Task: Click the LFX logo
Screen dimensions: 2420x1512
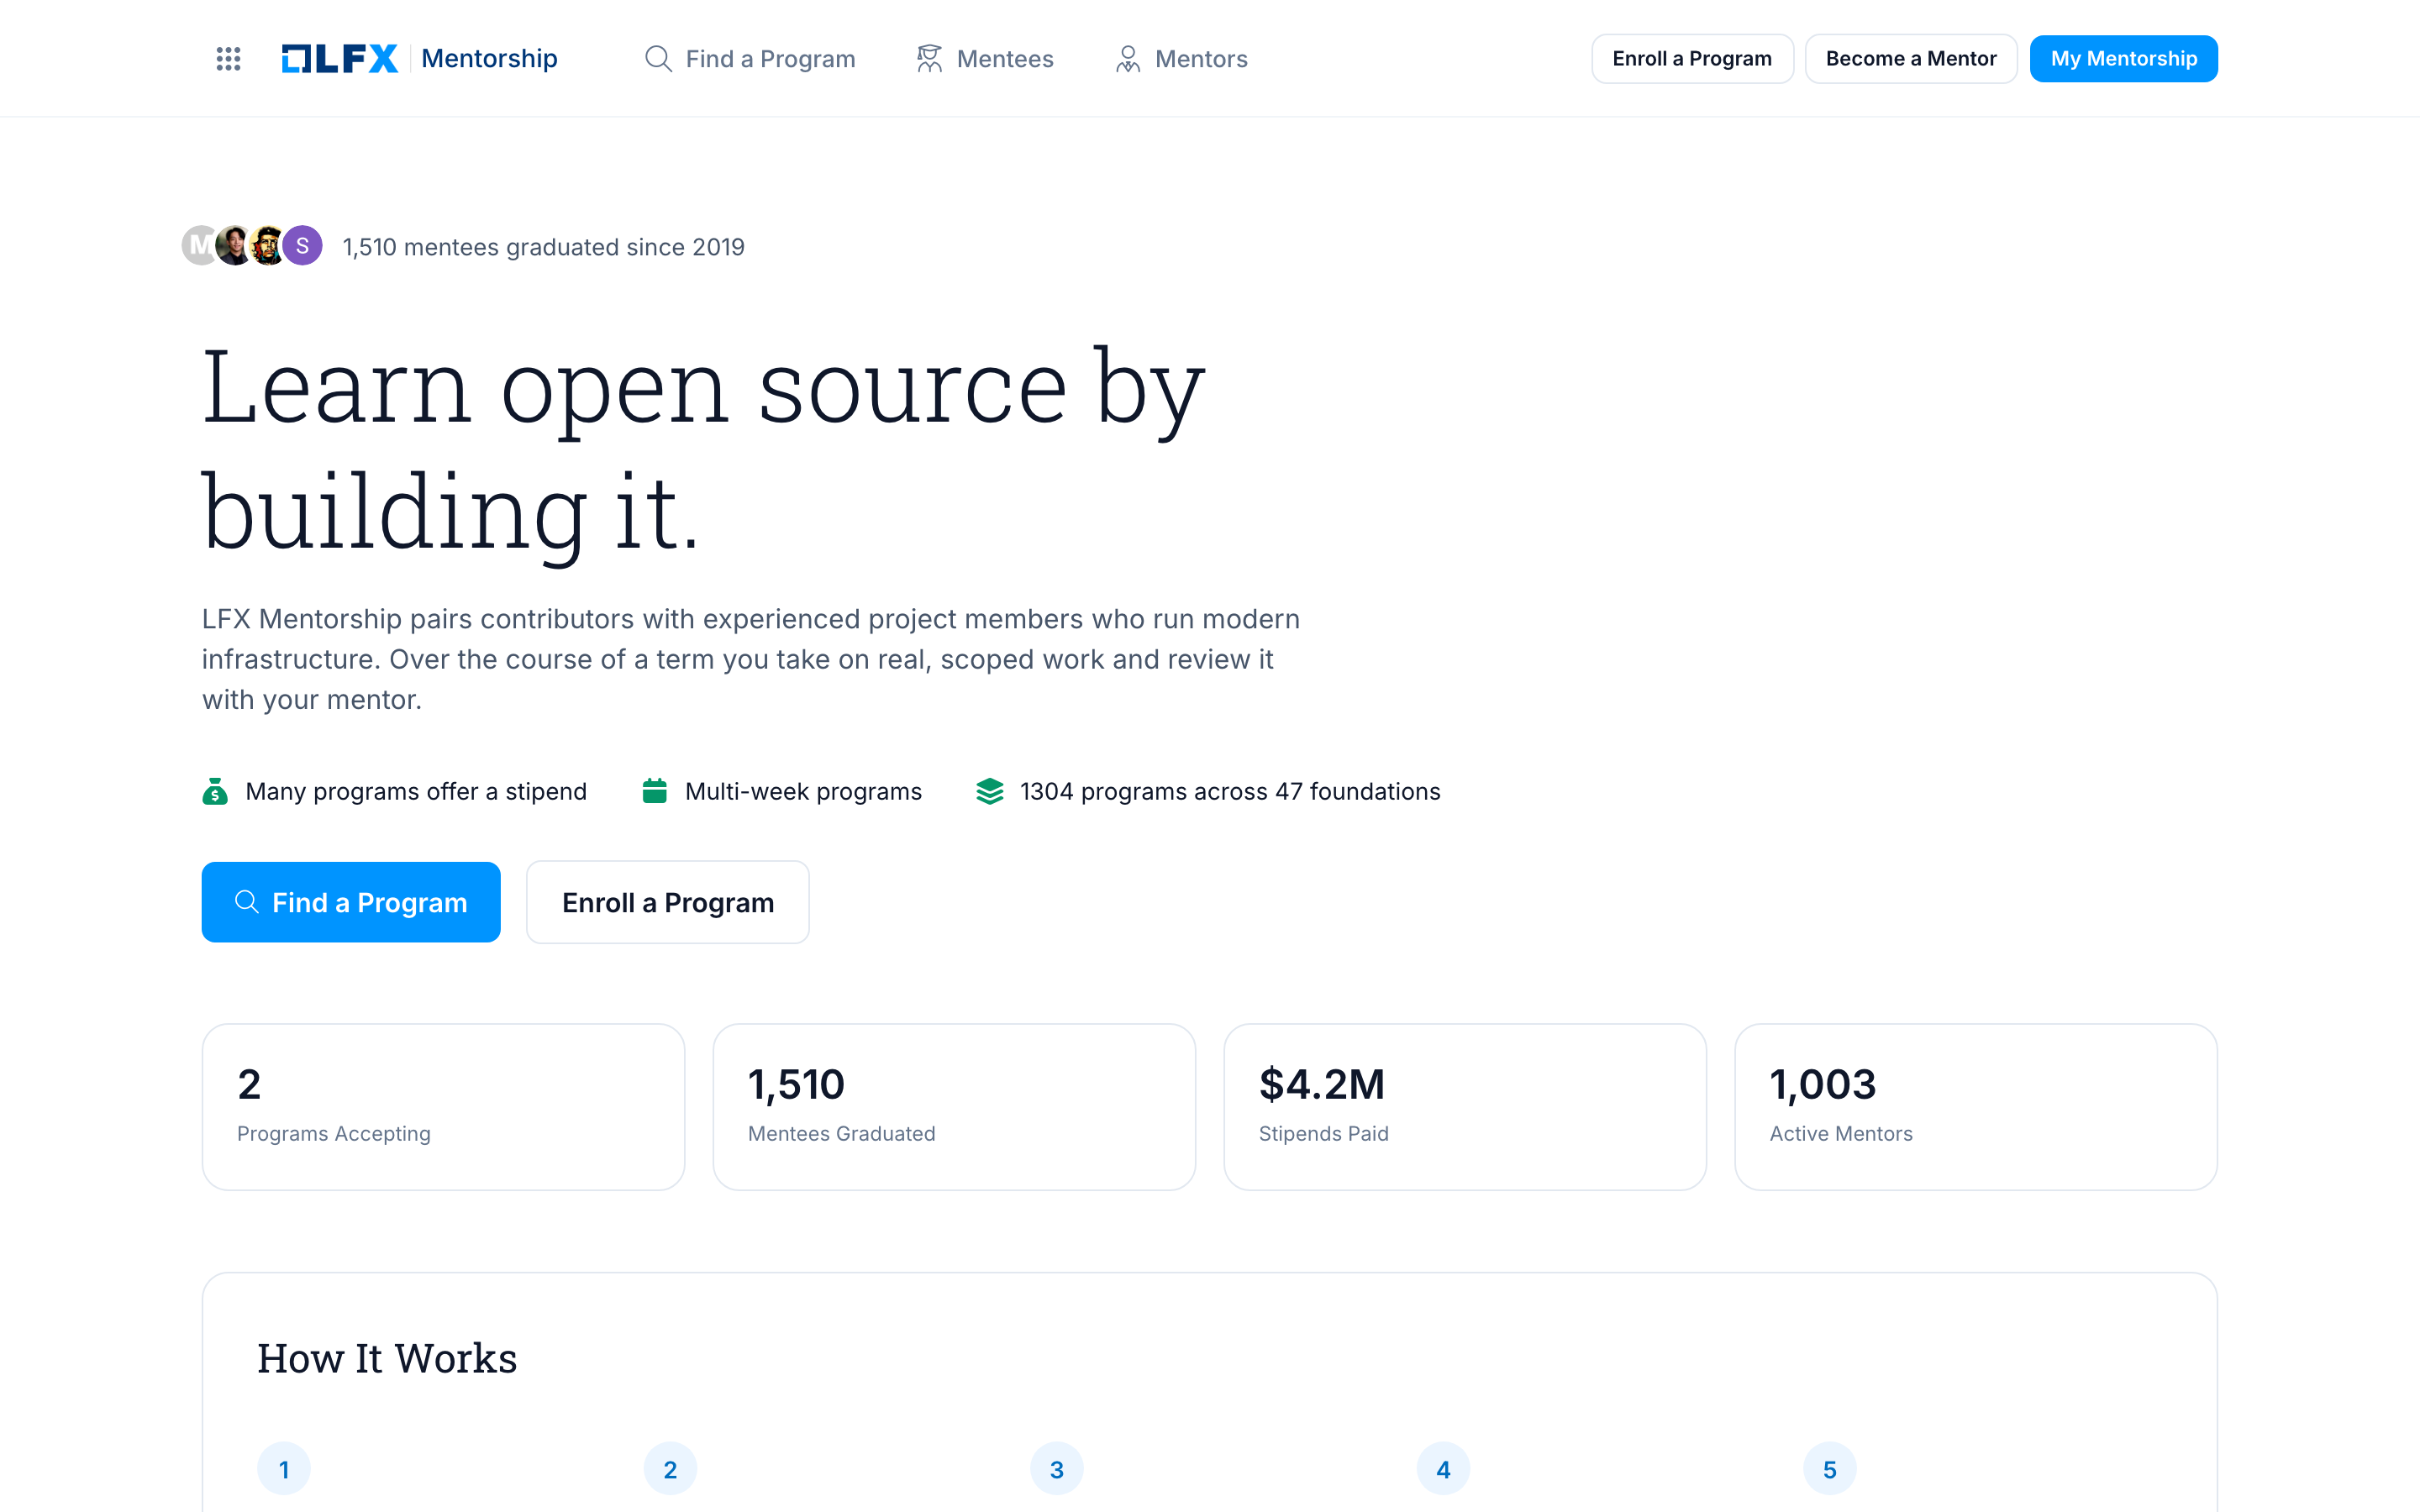Action: [x=340, y=59]
